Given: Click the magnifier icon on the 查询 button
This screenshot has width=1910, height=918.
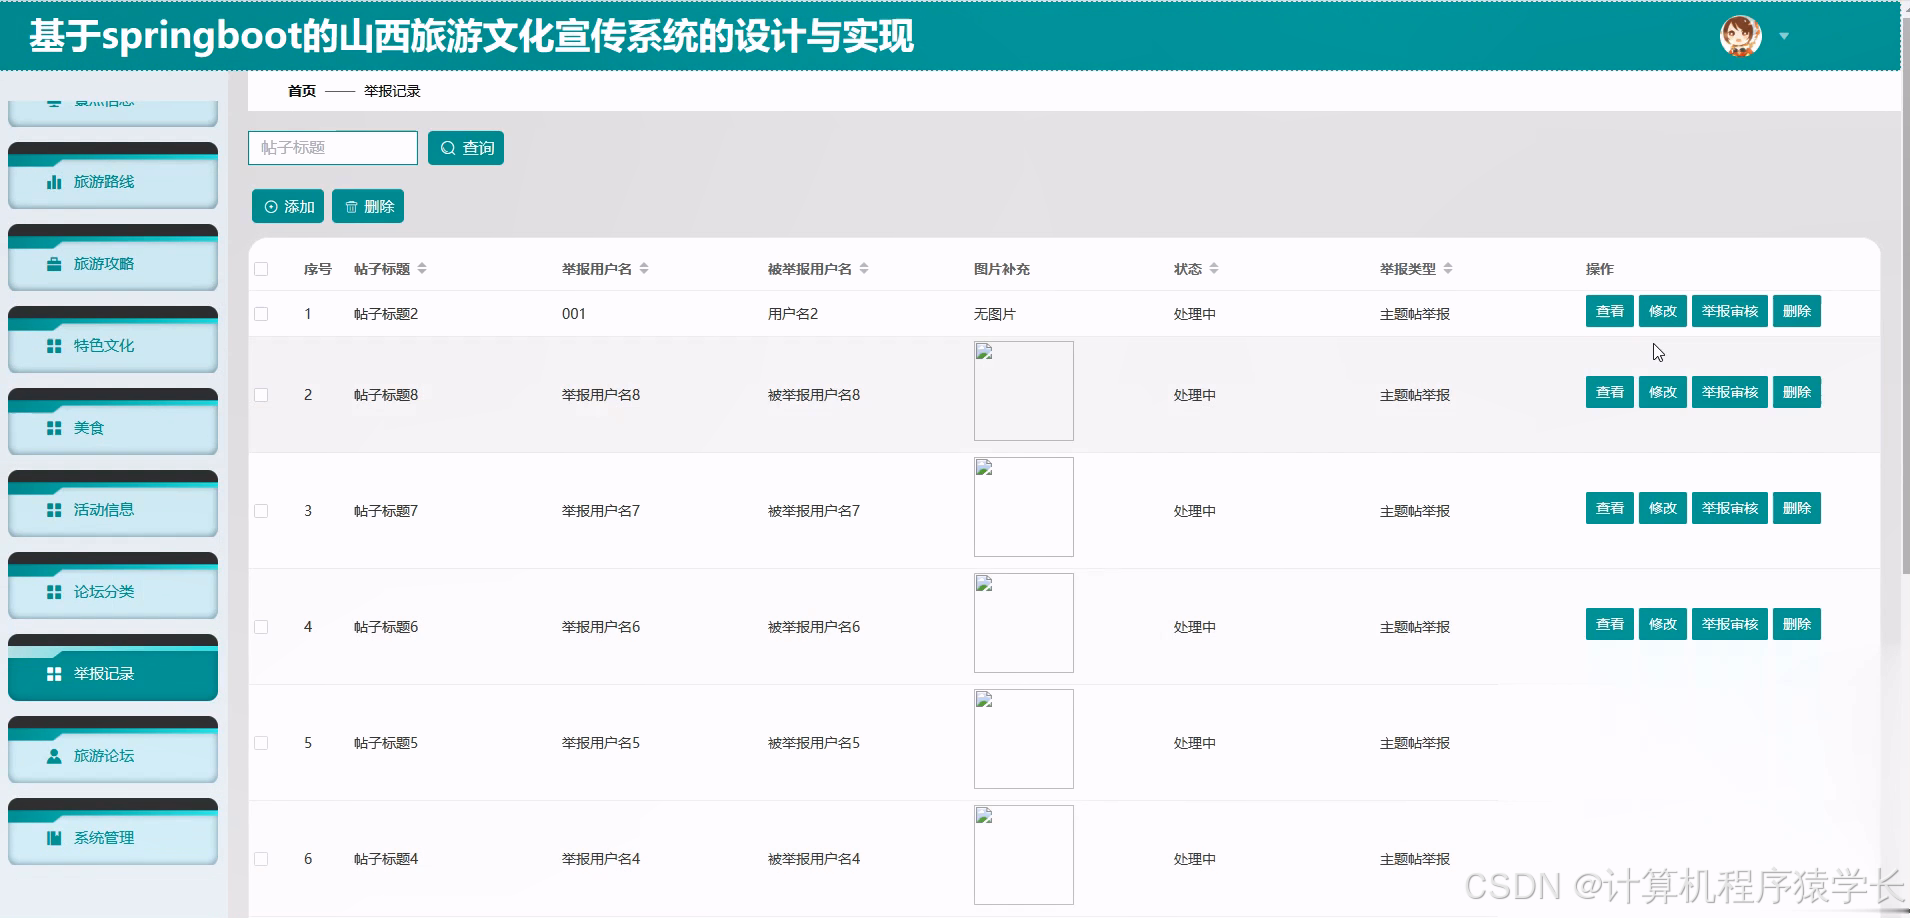Looking at the screenshot, I should point(449,147).
